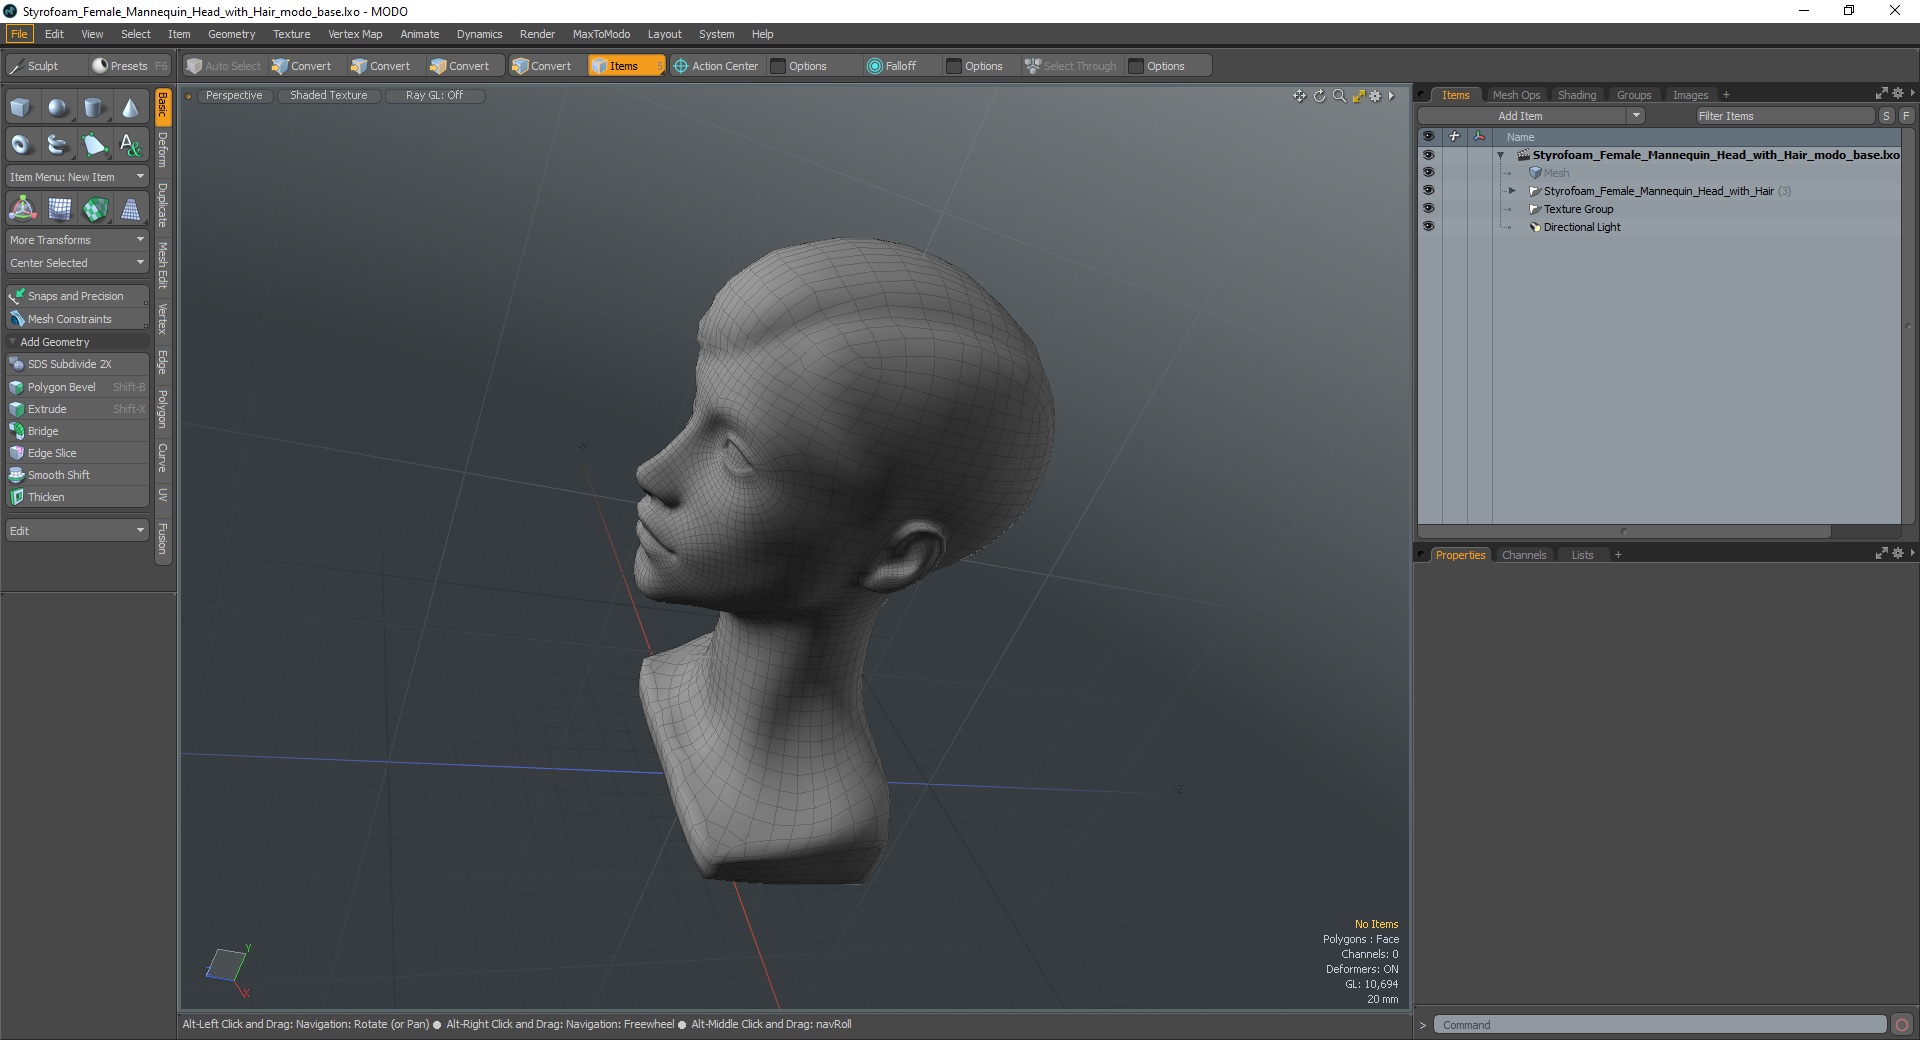1920x1040 pixels.
Task: Select the Cylinder primitive tool
Action: (94, 108)
